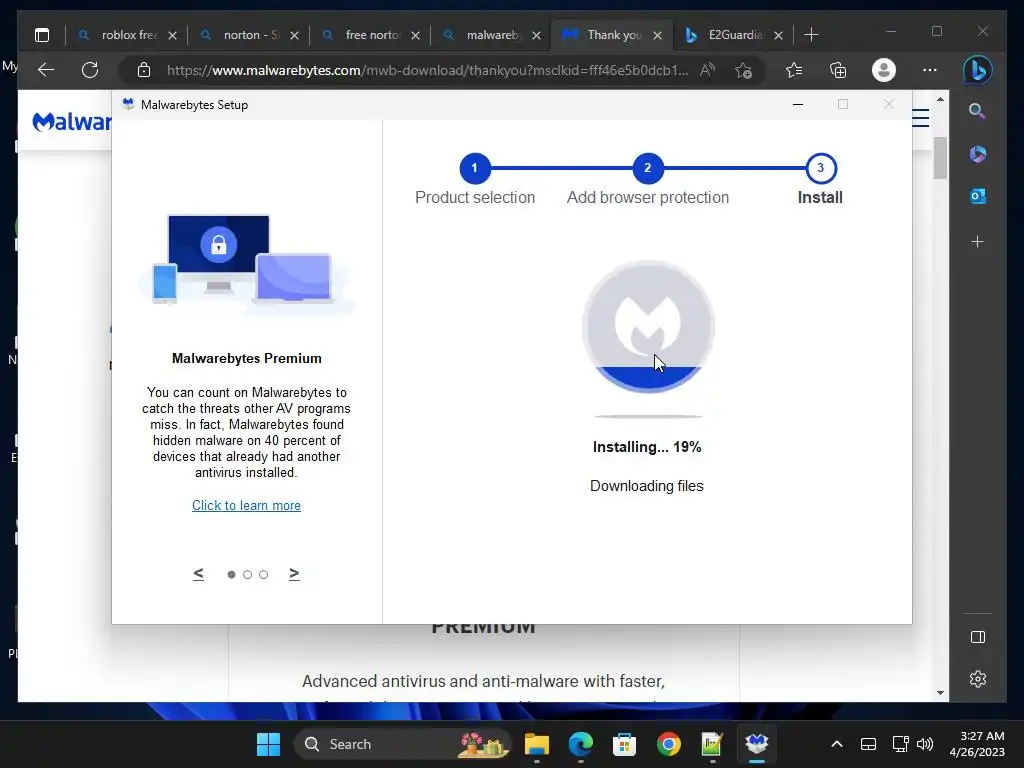The image size is (1024, 768).
Task: Click the Edge tab actions menu icon
Action: pos(42,35)
